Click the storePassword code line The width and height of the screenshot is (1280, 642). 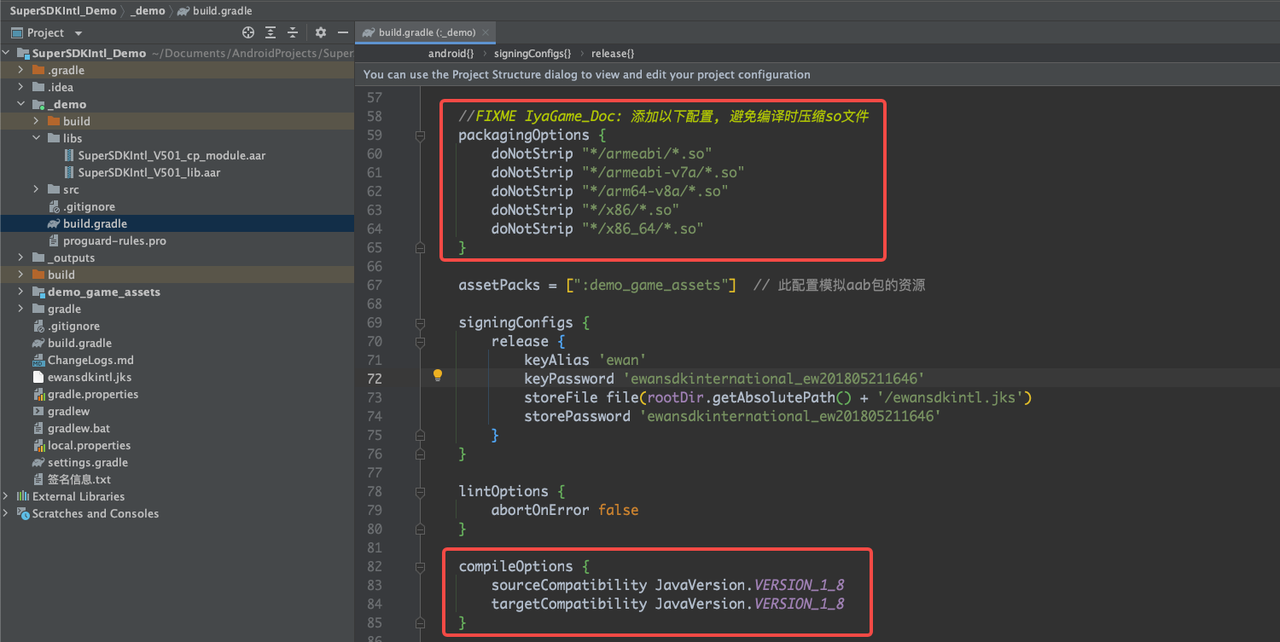point(732,416)
